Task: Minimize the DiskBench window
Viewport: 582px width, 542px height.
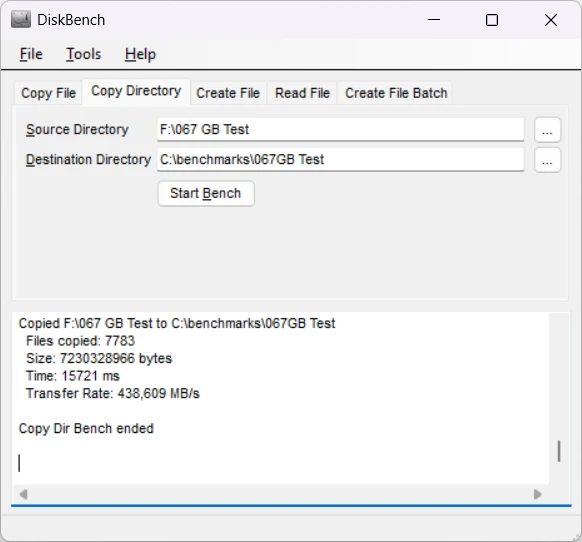Action: (434, 20)
